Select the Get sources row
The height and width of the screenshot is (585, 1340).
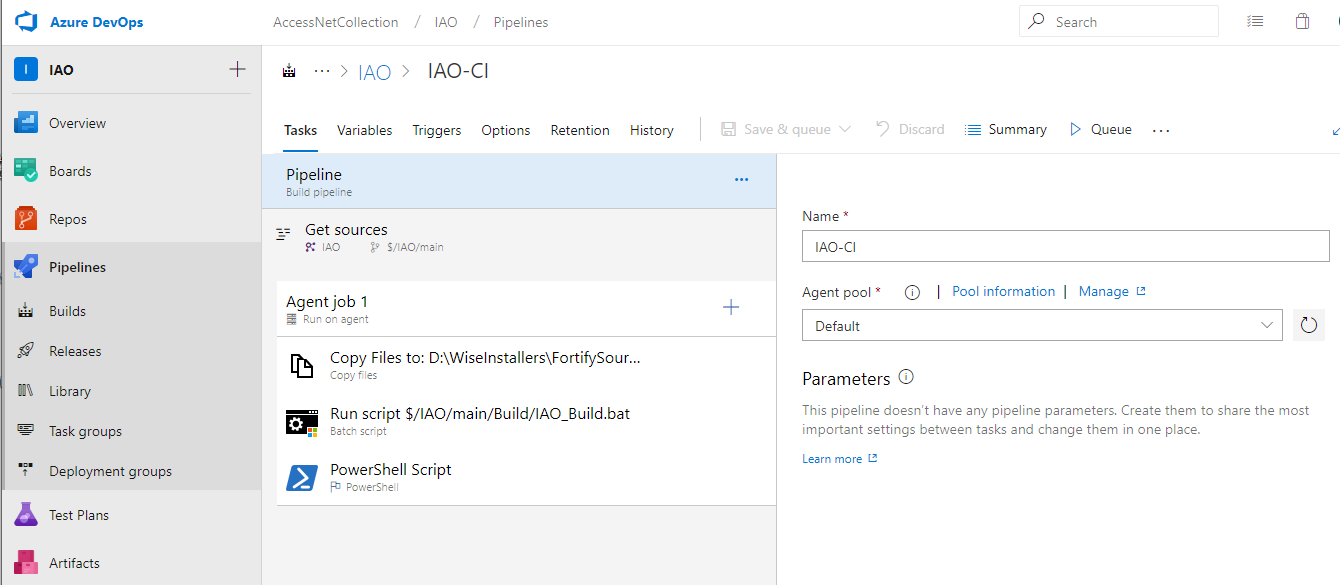pyautogui.click(x=519, y=237)
